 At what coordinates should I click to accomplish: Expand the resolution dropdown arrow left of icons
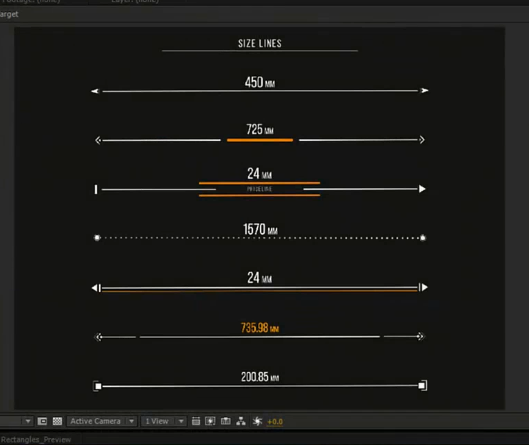[x=28, y=421]
